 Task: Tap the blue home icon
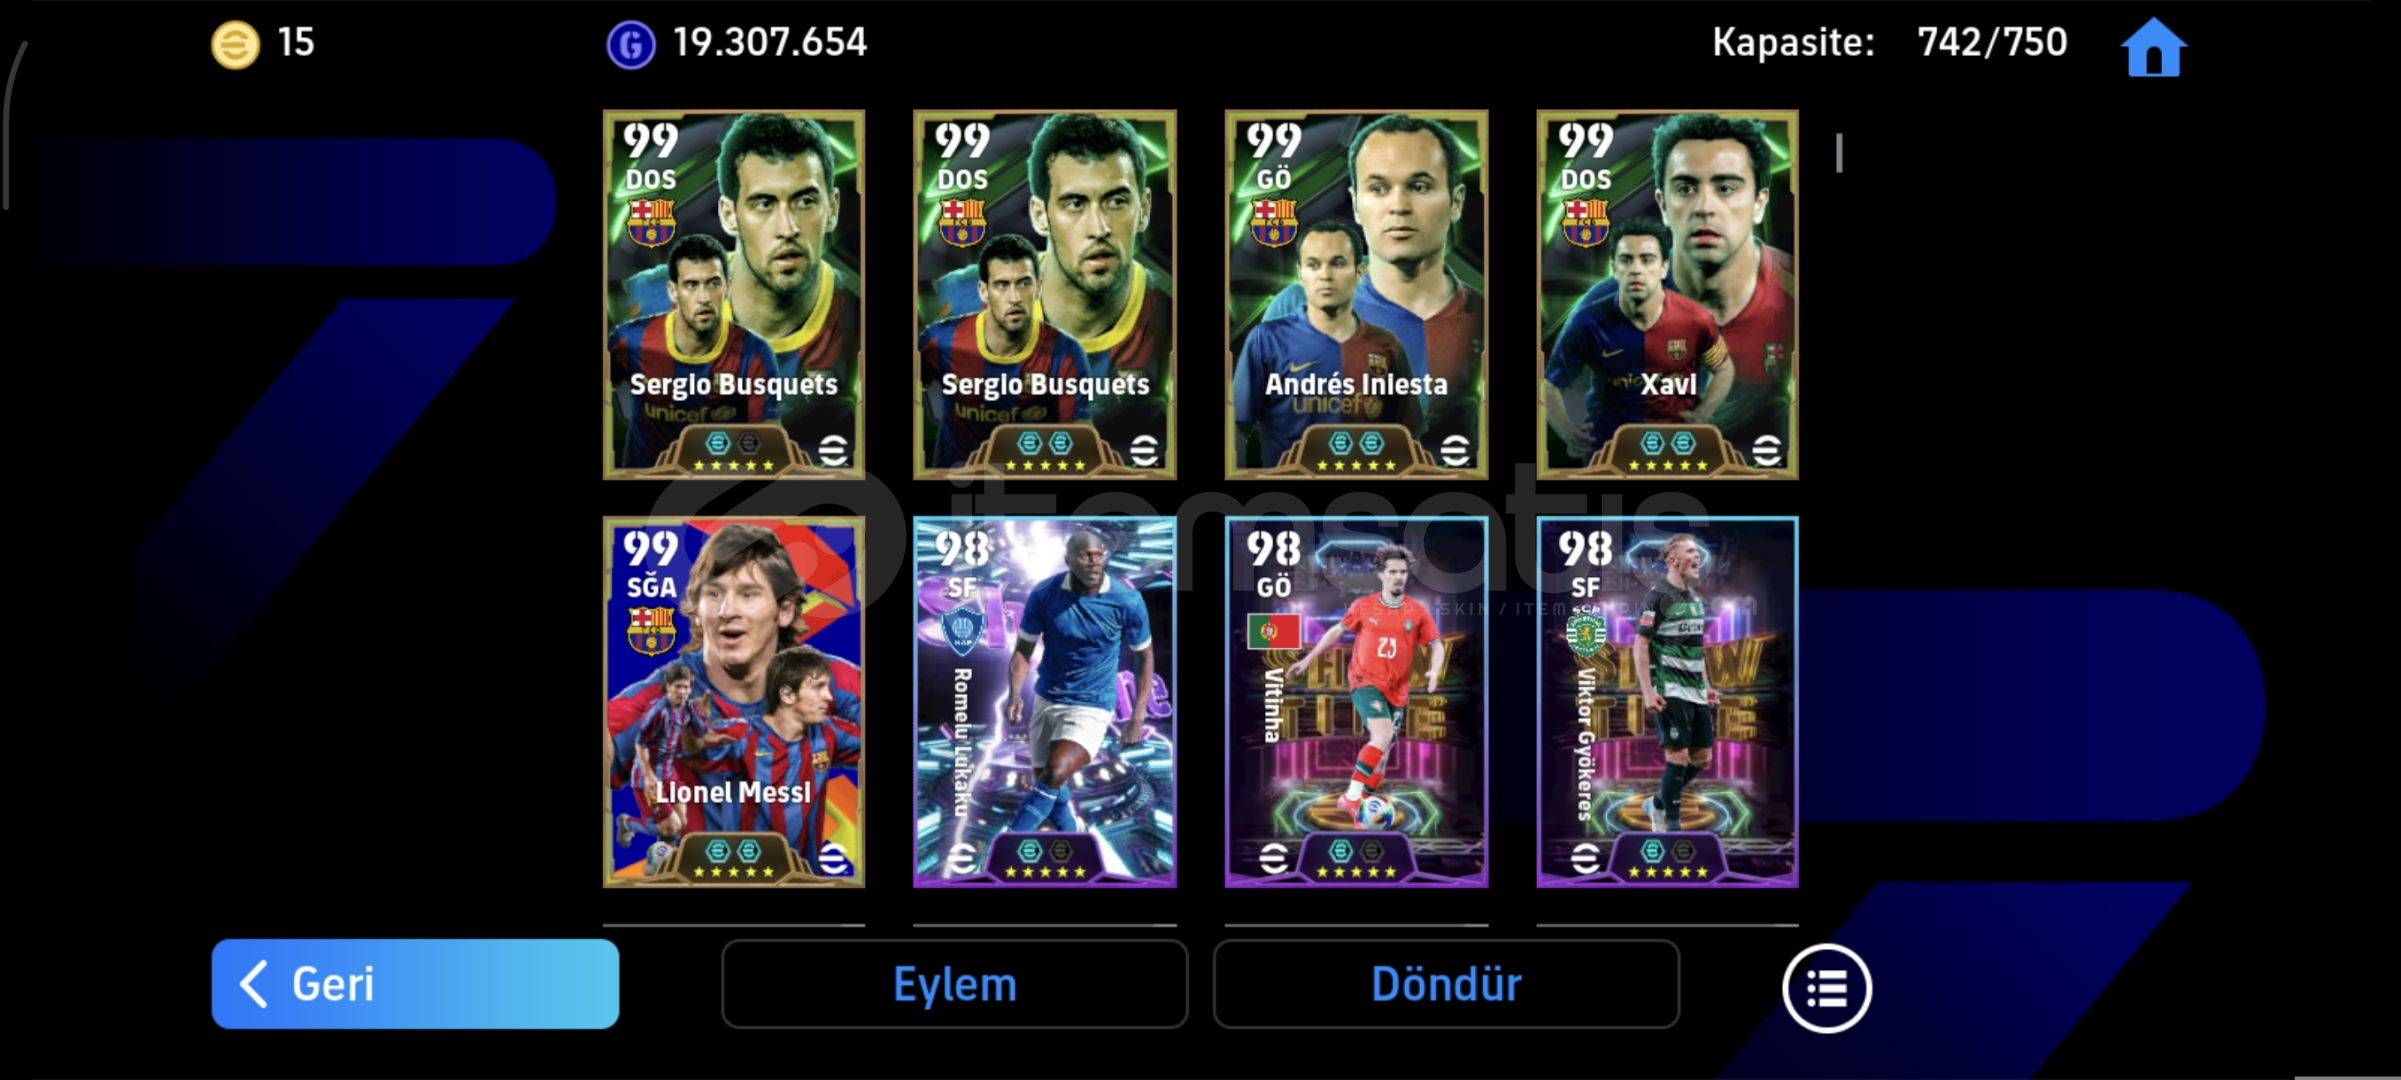[2154, 46]
